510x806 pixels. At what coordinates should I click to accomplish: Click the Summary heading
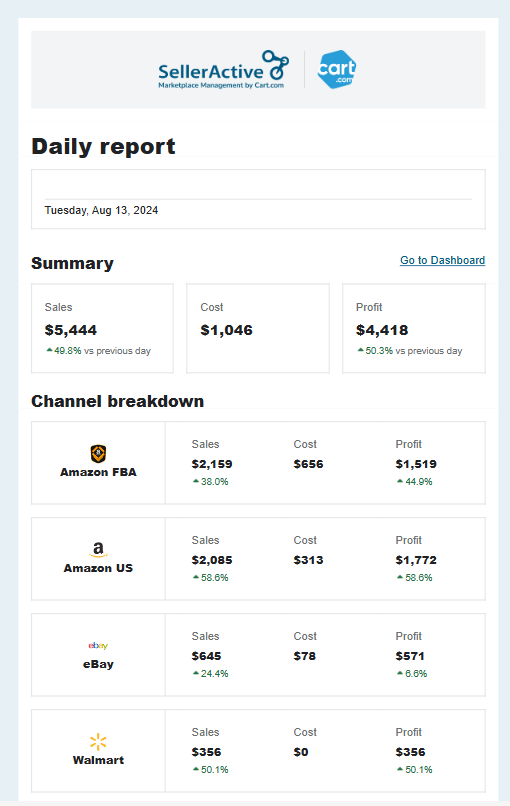72,263
